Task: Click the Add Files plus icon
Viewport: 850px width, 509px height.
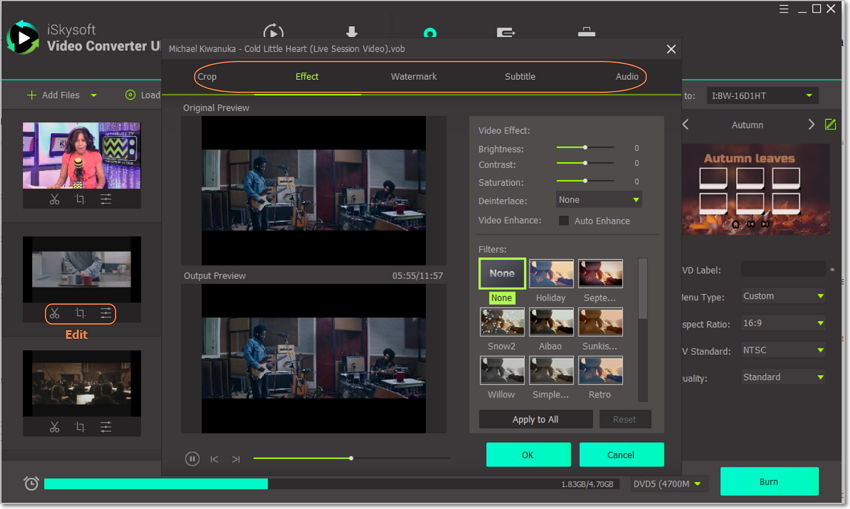Action: [31, 95]
